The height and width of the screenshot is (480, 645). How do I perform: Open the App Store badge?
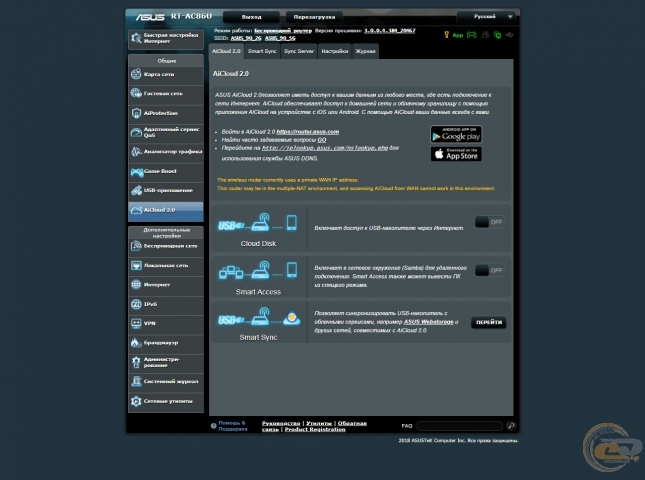(x=456, y=154)
